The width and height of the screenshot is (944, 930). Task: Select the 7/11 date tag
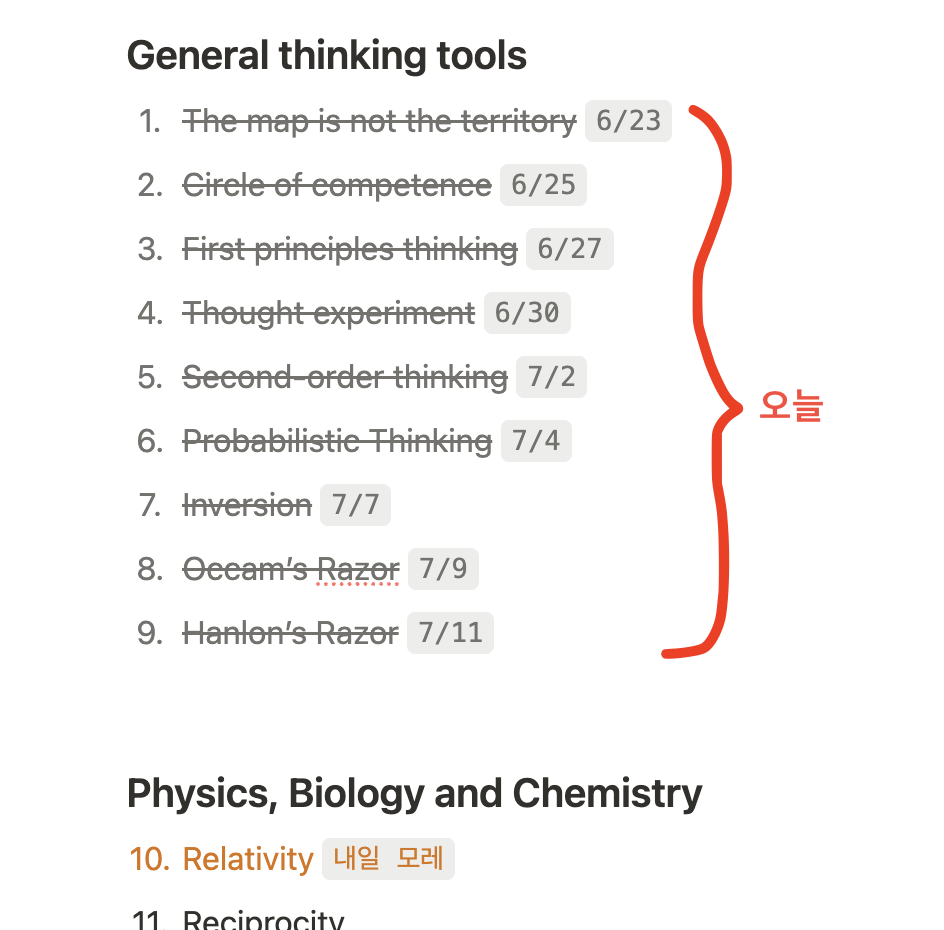click(x=450, y=634)
